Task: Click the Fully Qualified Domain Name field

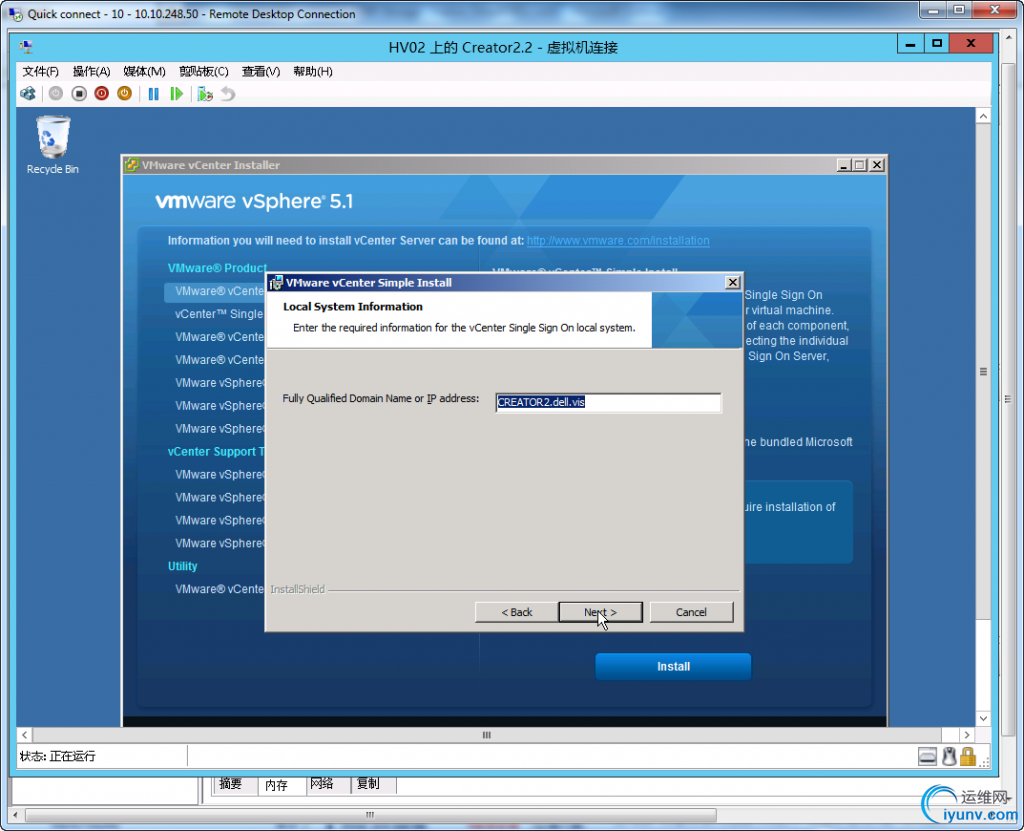Action: point(608,402)
